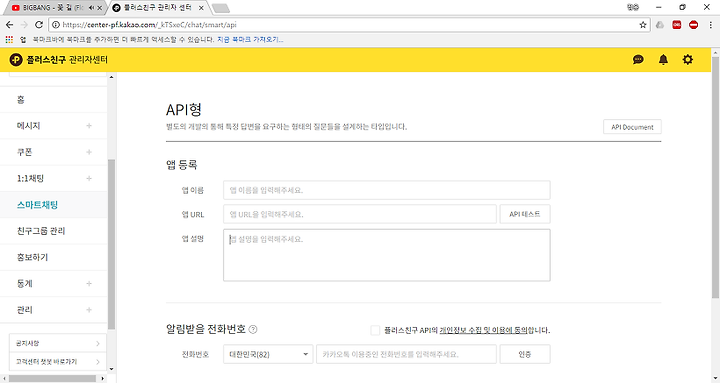Click sidebar scroll-down arrow

coord(112,369)
